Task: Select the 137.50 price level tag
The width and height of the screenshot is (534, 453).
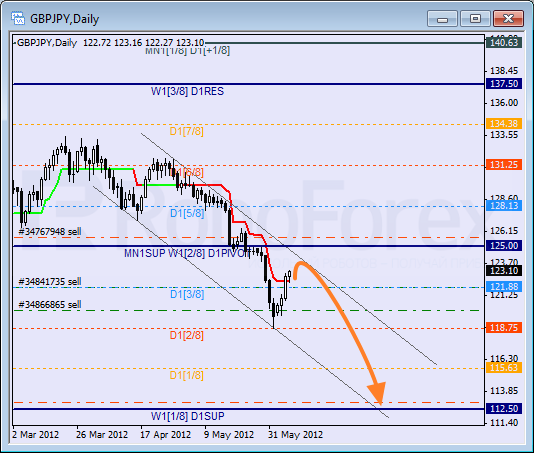Action: click(x=504, y=84)
